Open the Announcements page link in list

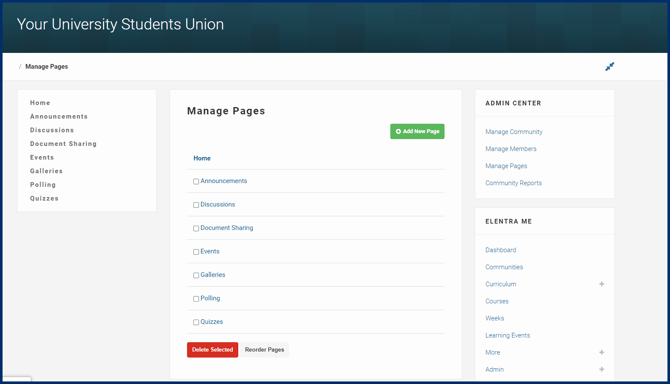pos(224,181)
